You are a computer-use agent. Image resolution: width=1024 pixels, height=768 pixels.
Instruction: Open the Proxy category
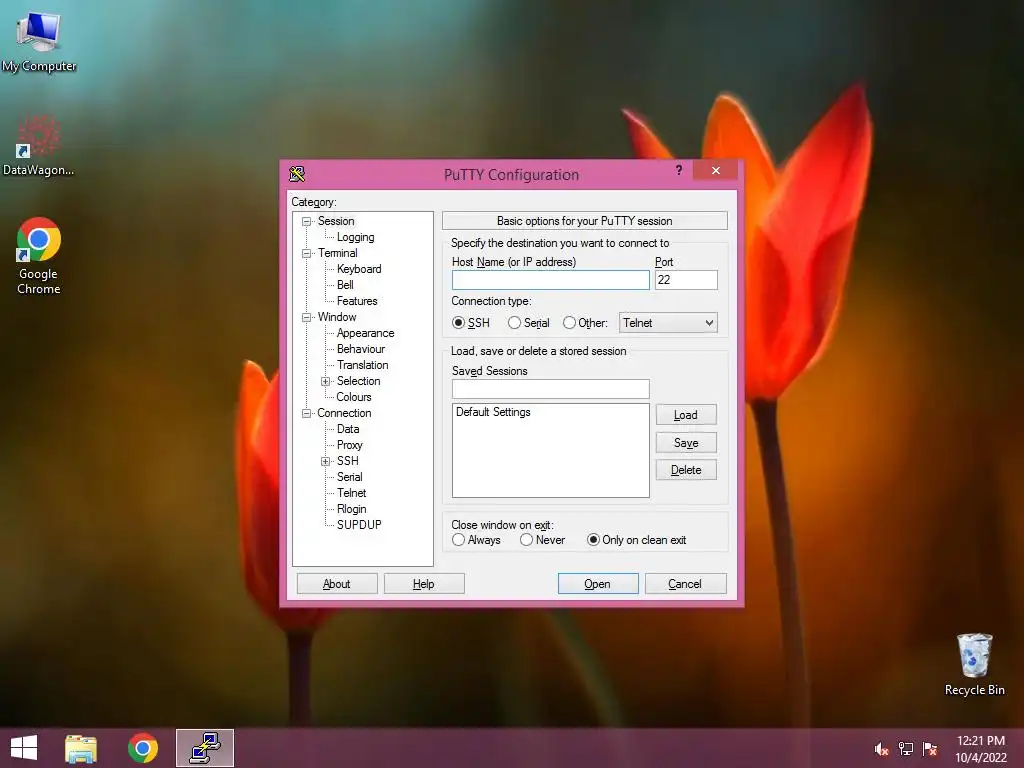click(x=349, y=445)
